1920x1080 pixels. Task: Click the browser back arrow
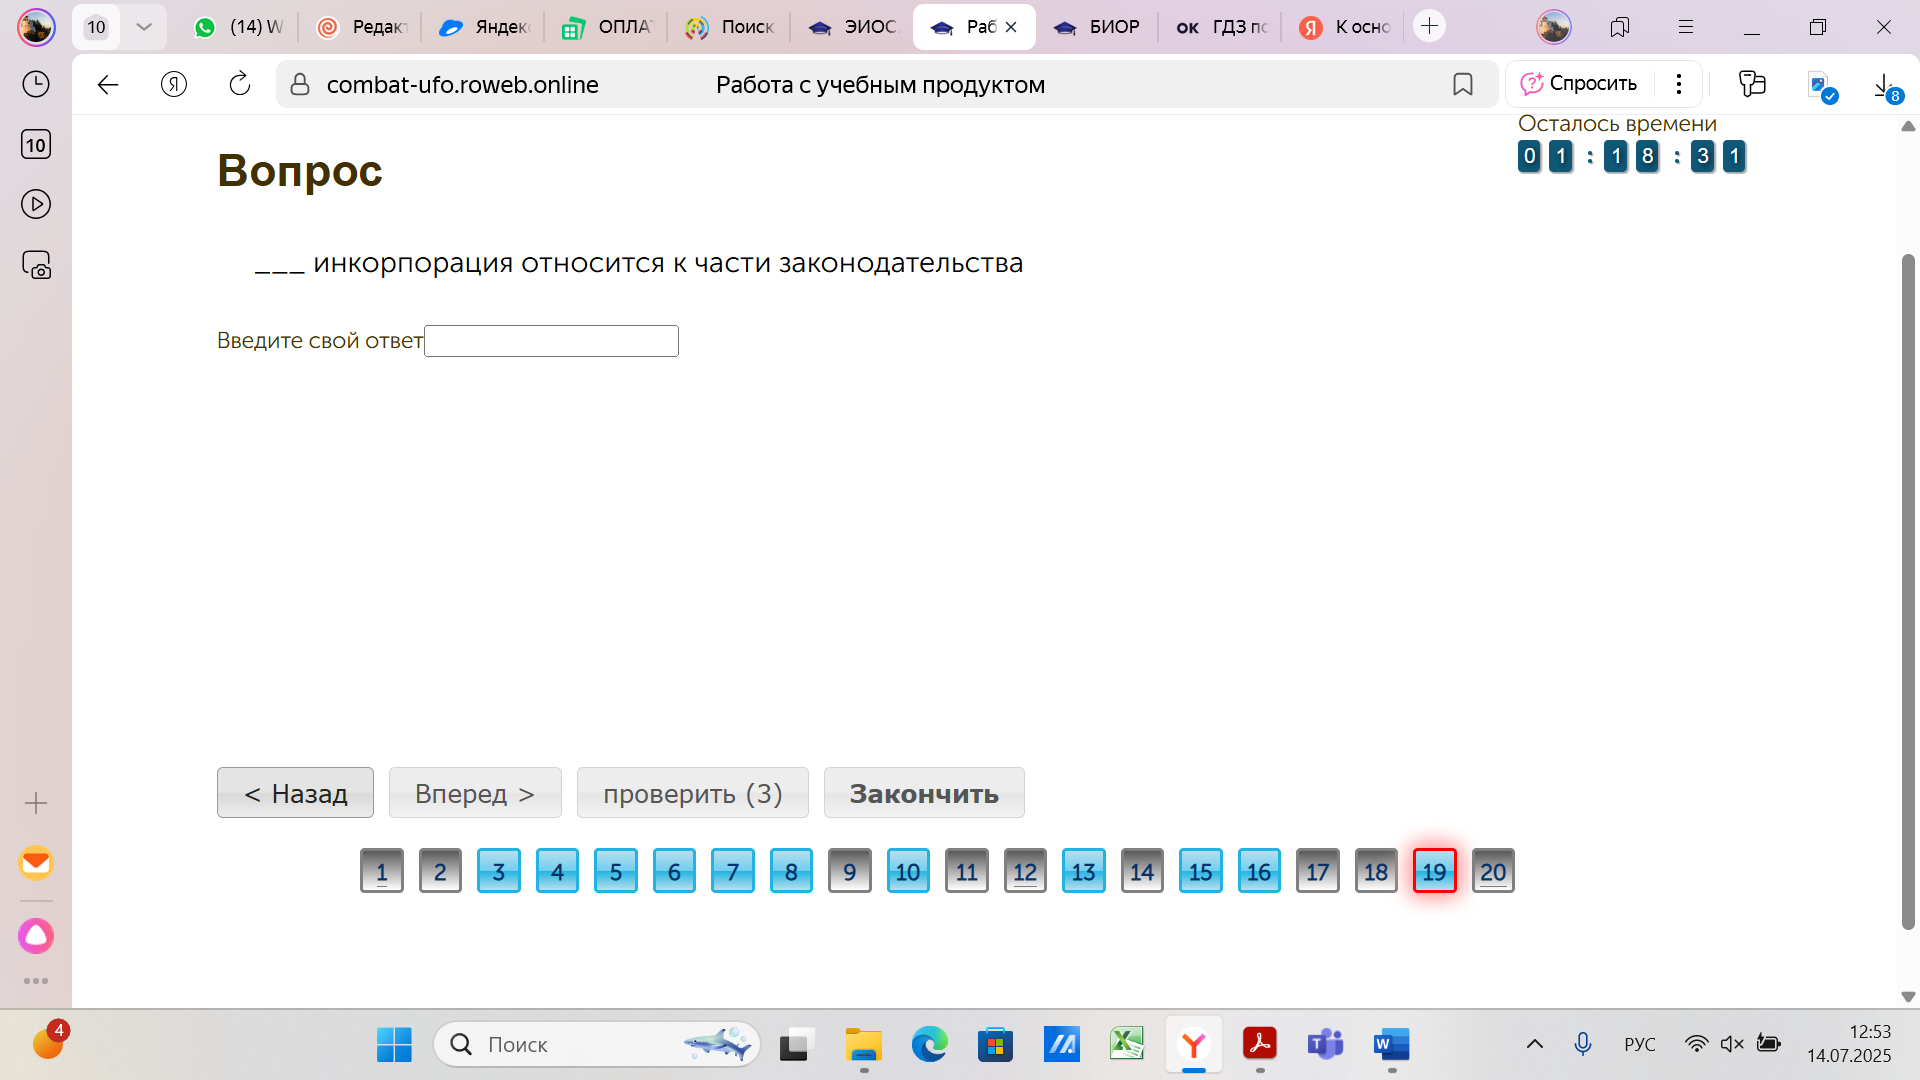pos(108,84)
